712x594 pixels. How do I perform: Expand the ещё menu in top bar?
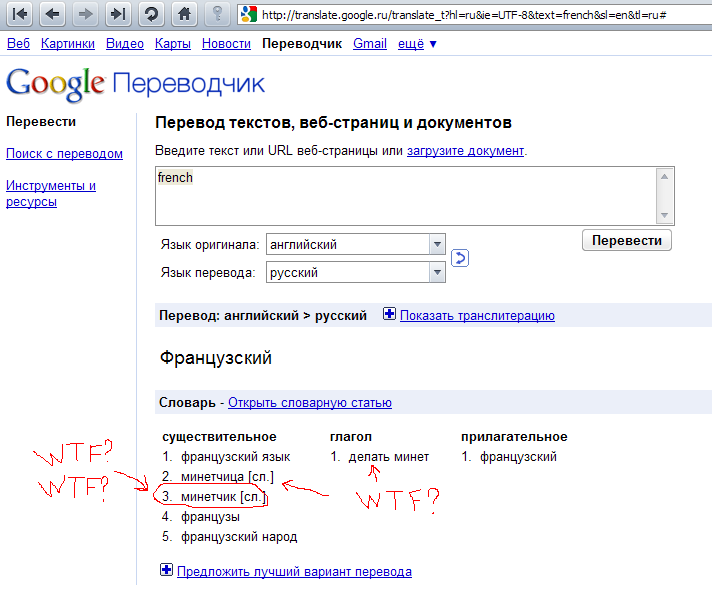pyautogui.click(x=417, y=44)
